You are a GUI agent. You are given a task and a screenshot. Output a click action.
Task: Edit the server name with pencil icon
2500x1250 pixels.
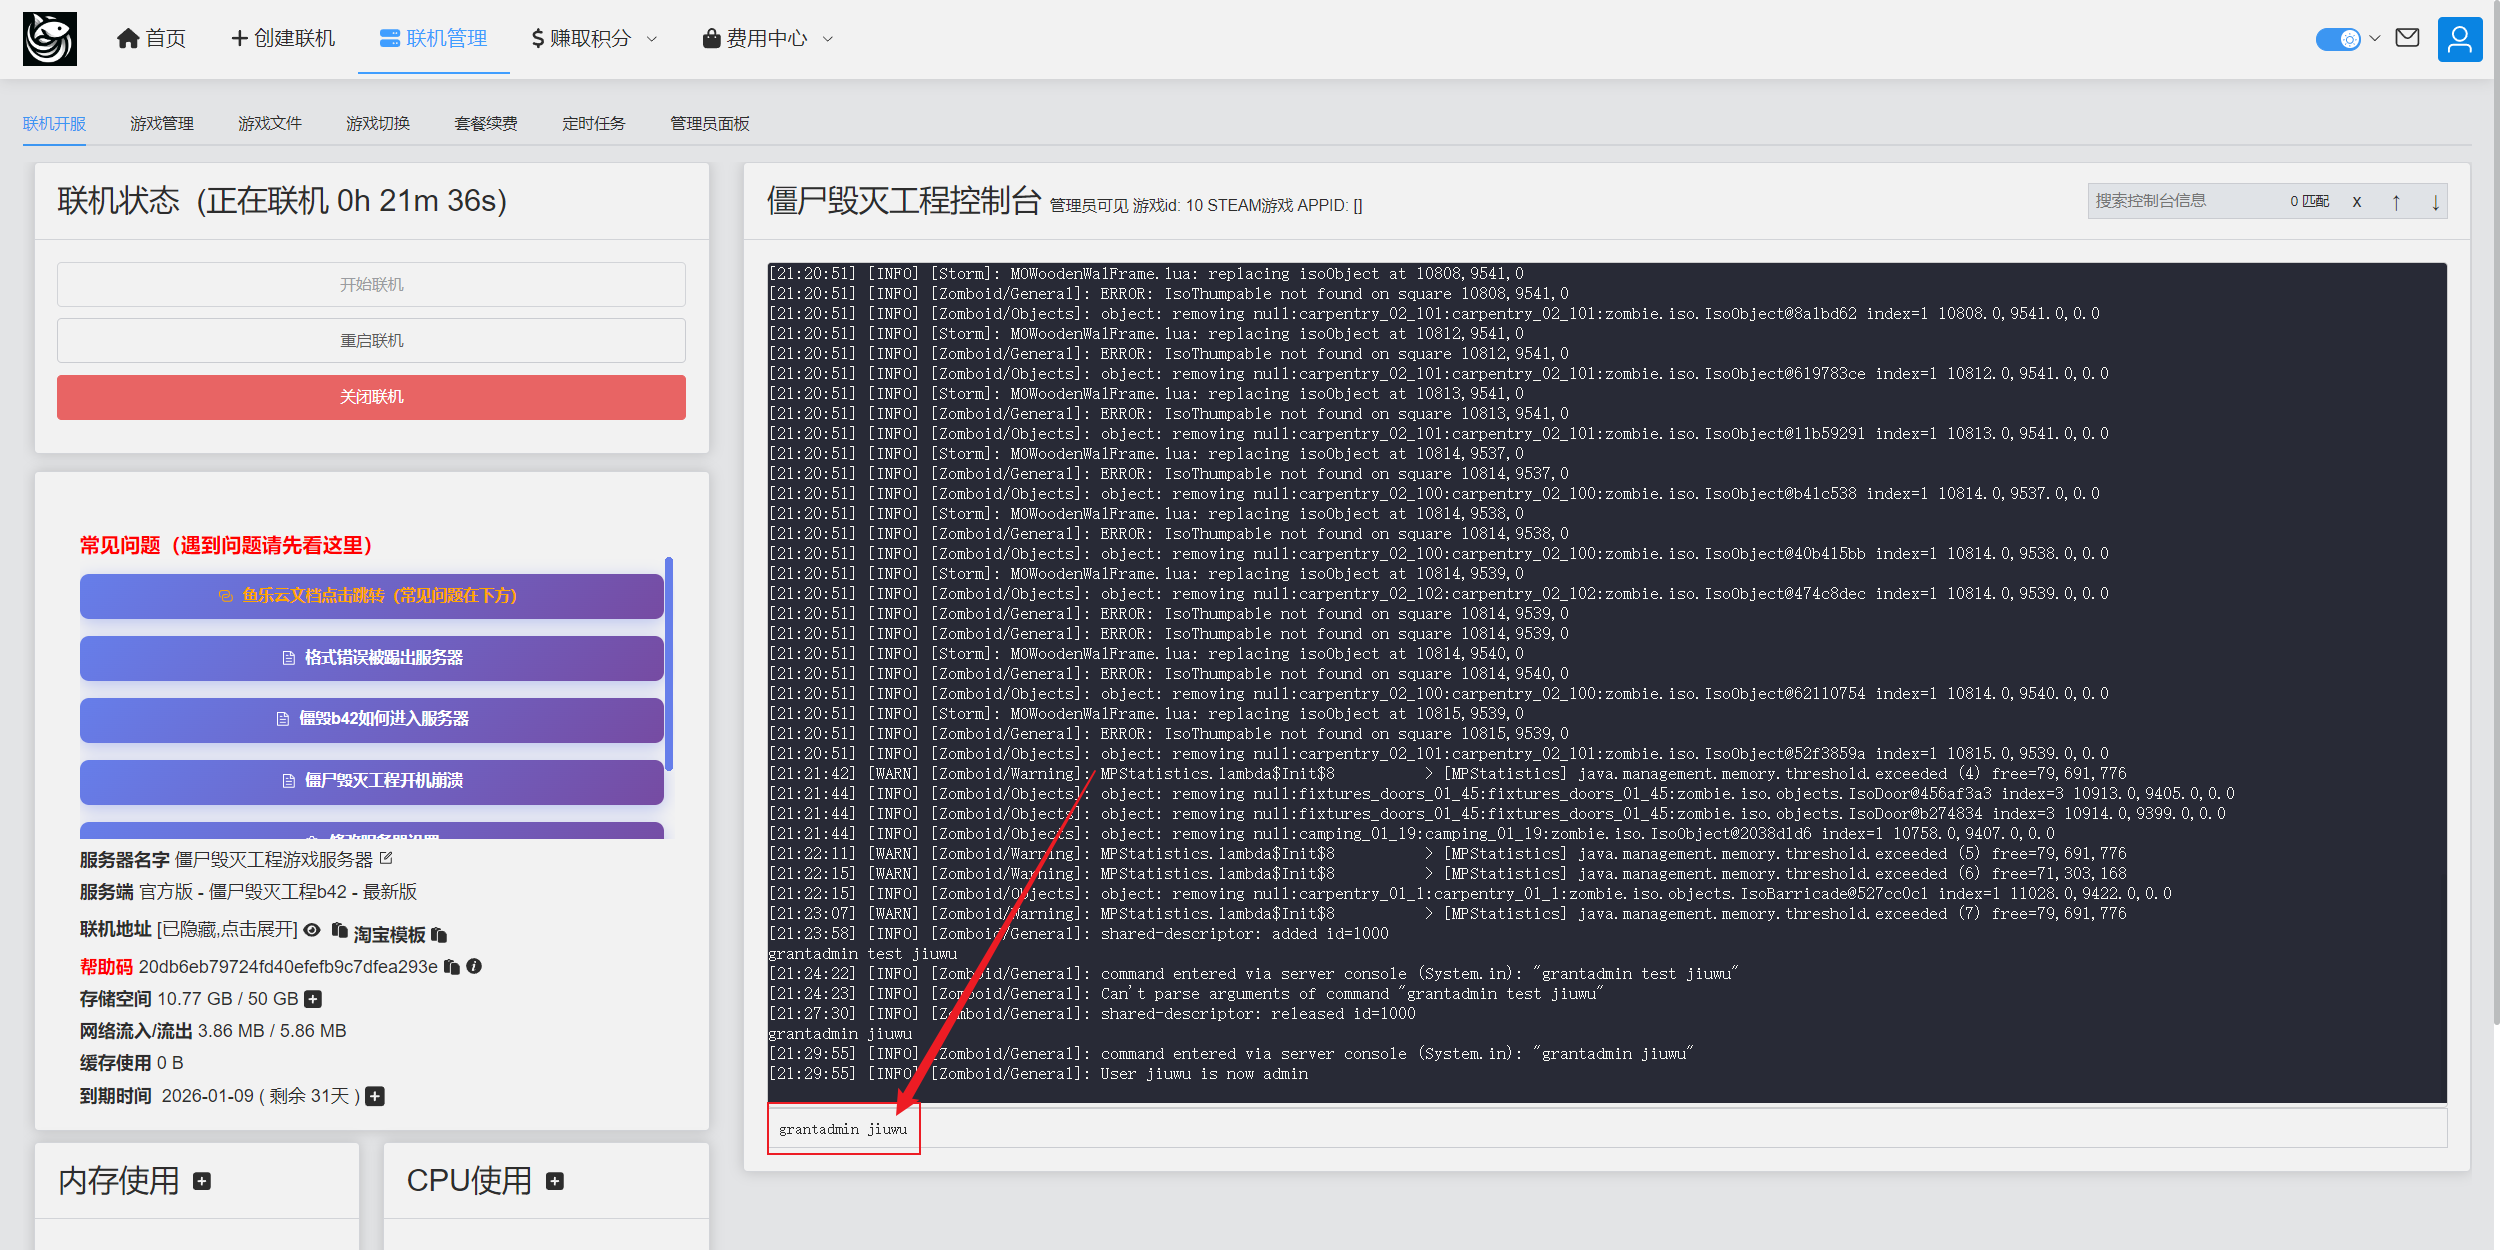[387, 859]
